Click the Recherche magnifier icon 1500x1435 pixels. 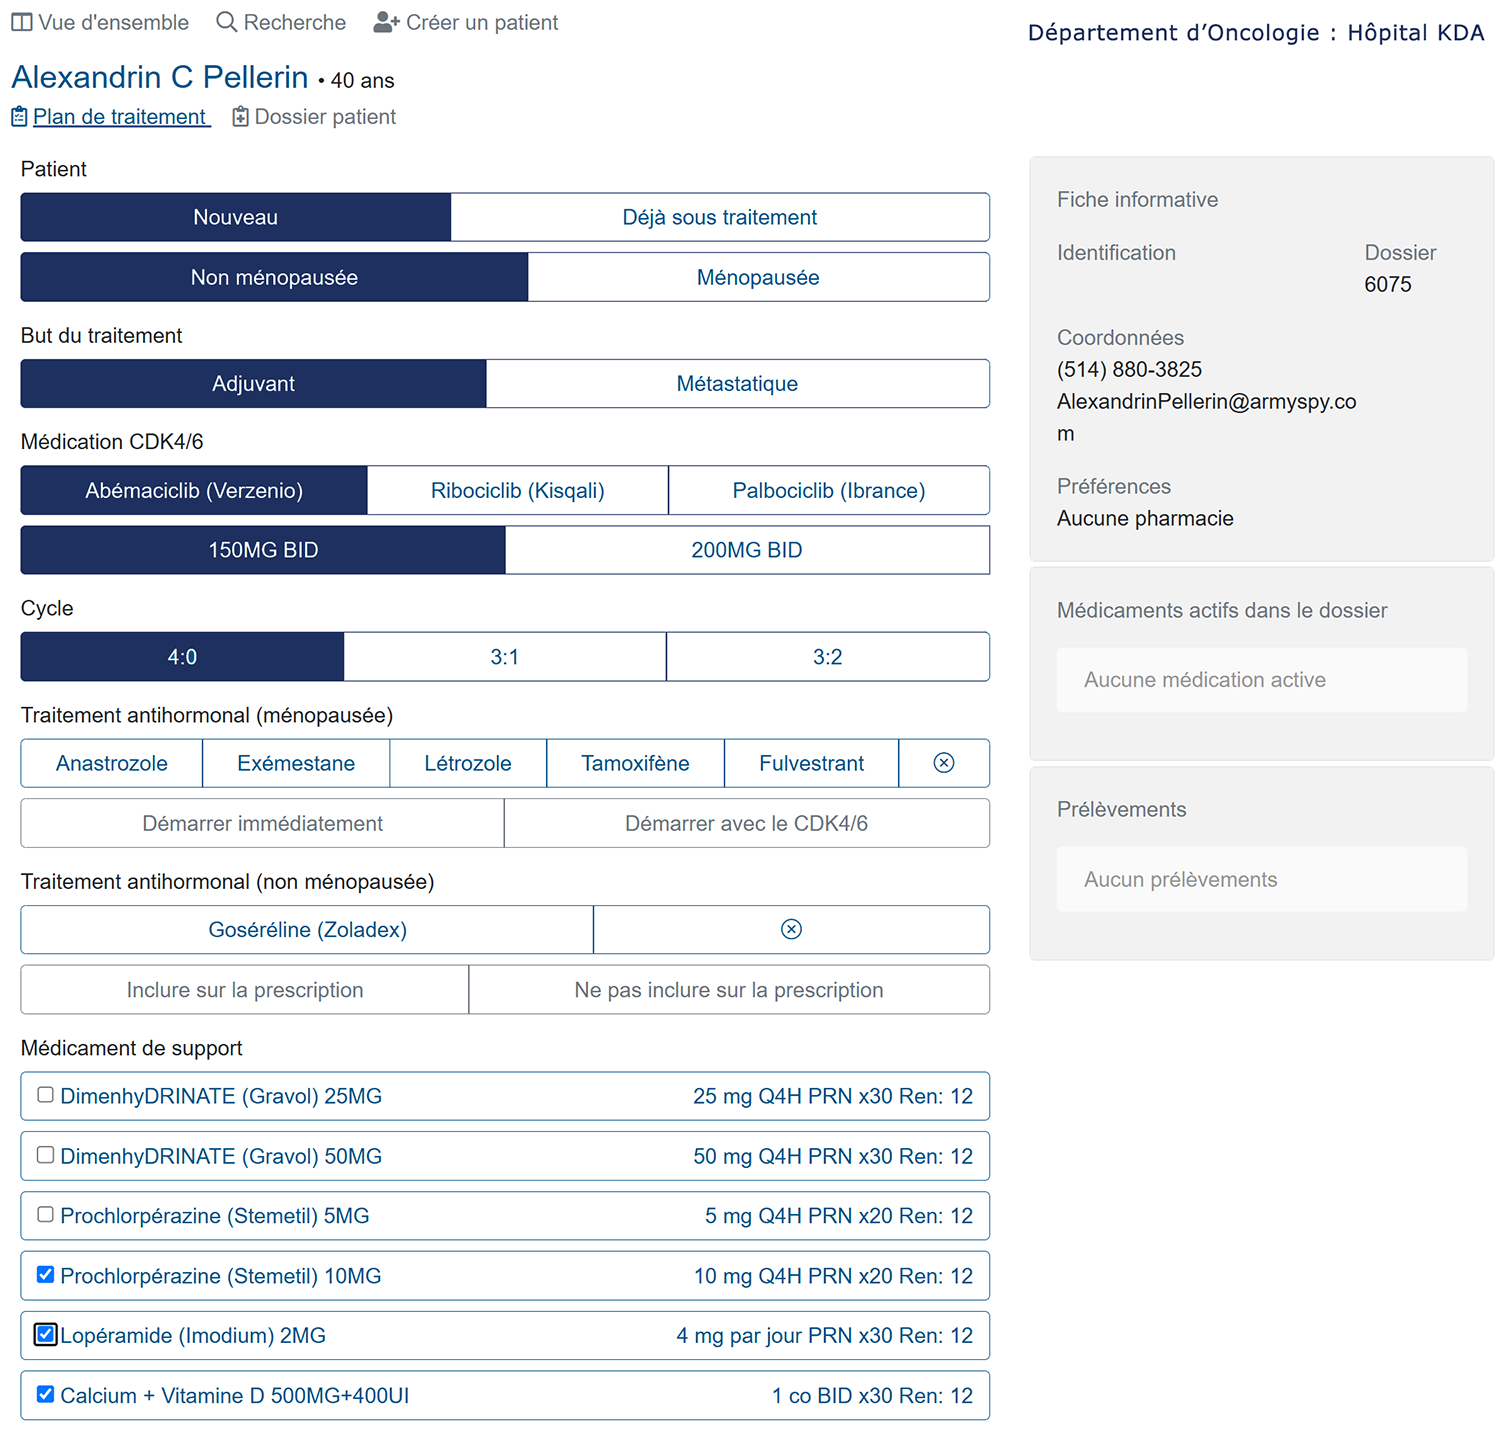tap(227, 22)
